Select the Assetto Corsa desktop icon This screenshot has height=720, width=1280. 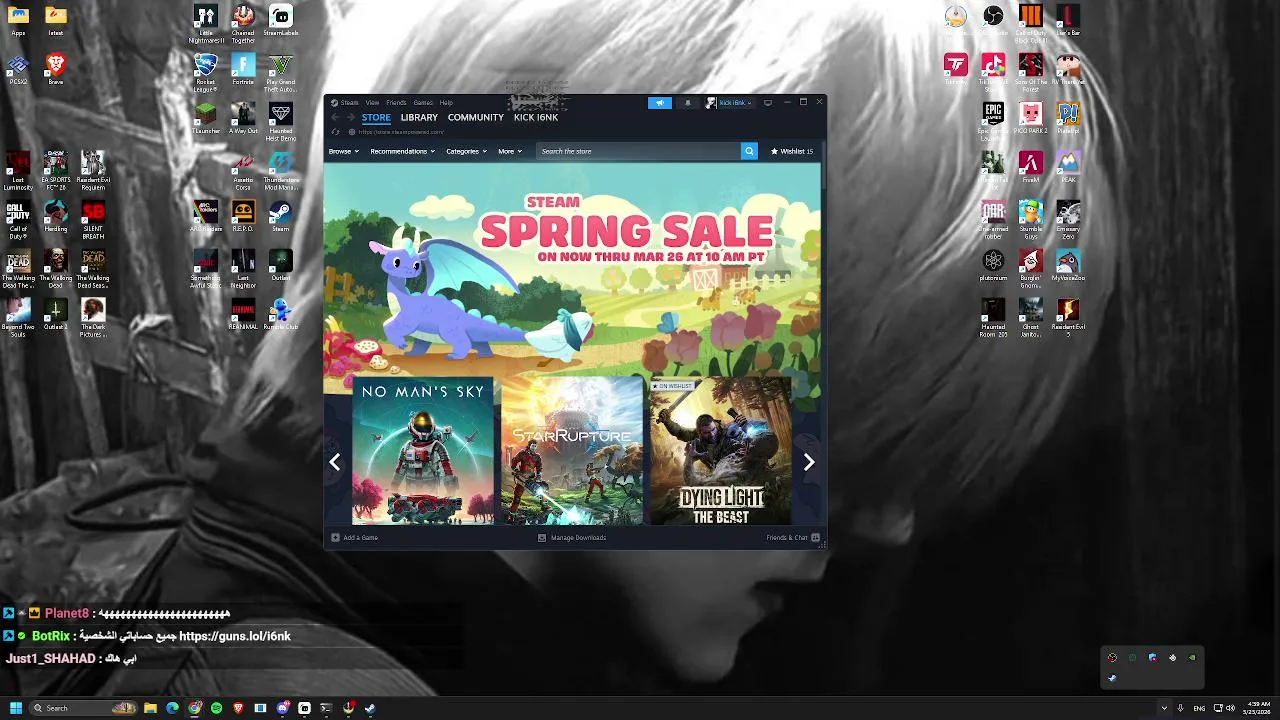(243, 170)
